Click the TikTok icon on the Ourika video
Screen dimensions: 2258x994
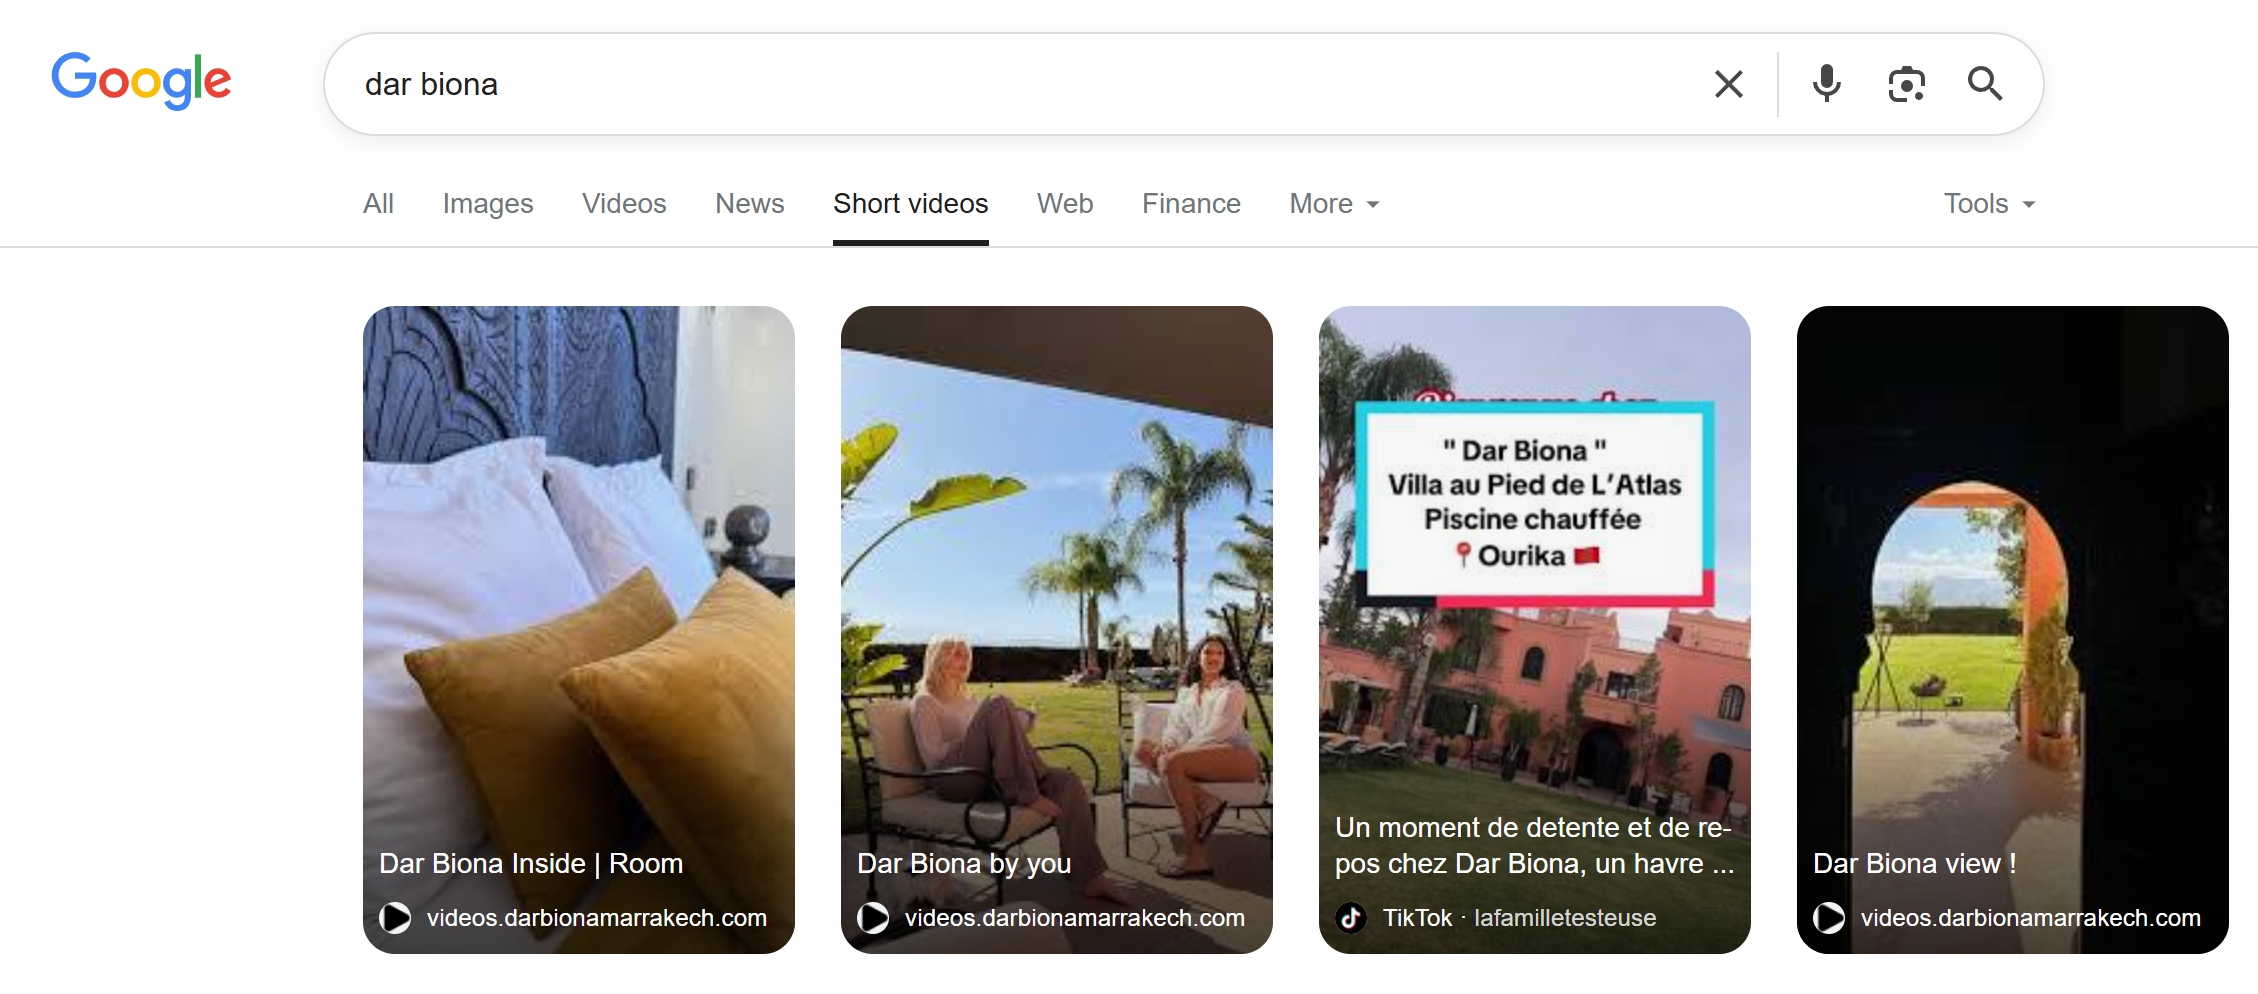(x=1350, y=917)
